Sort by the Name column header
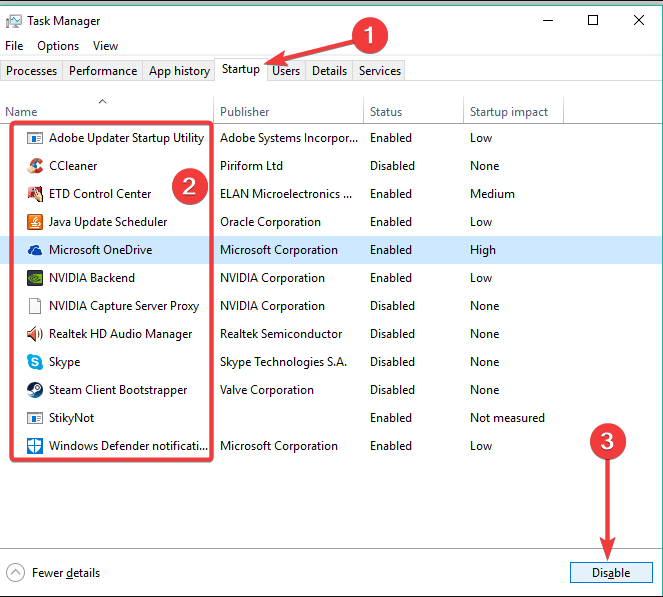 click(107, 112)
